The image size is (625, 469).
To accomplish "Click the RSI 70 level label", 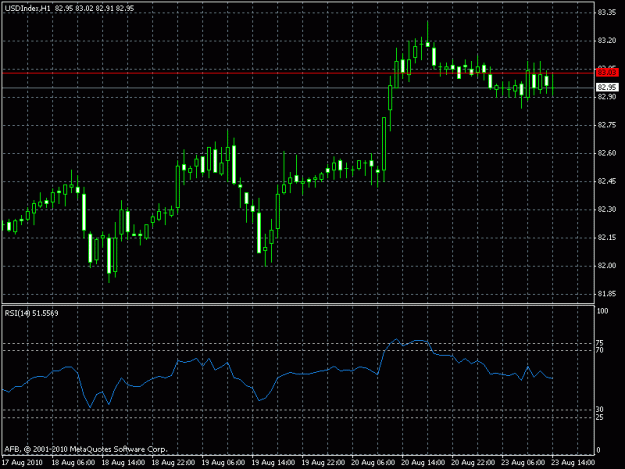I will (600, 350).
